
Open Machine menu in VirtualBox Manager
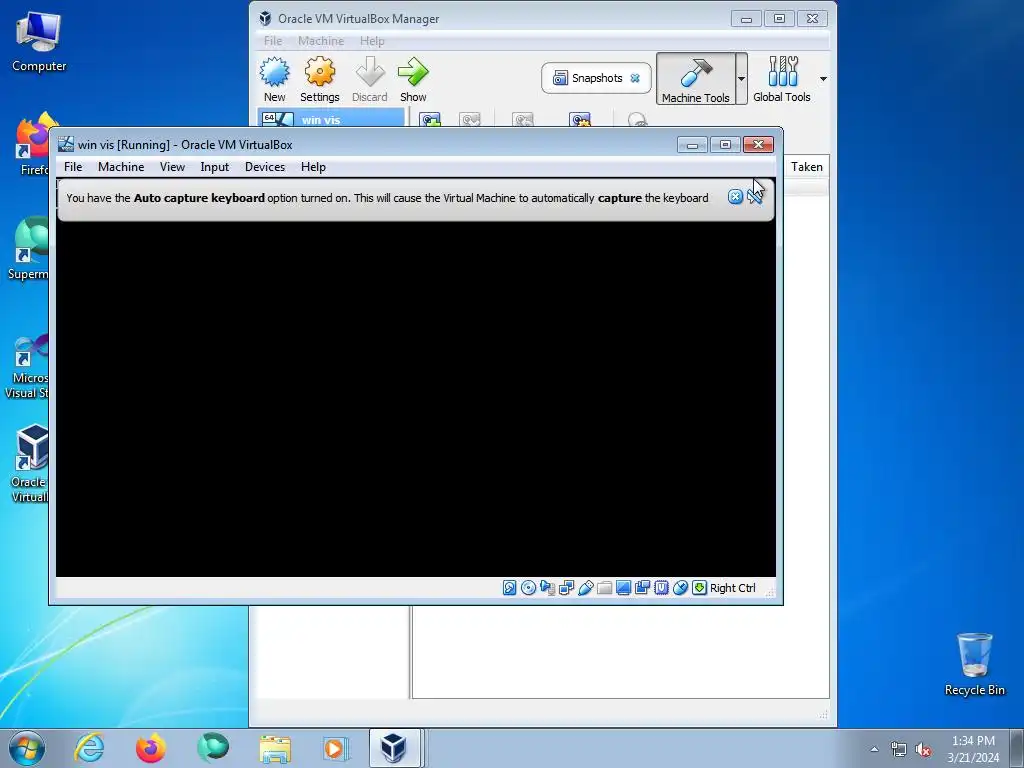[321, 40]
